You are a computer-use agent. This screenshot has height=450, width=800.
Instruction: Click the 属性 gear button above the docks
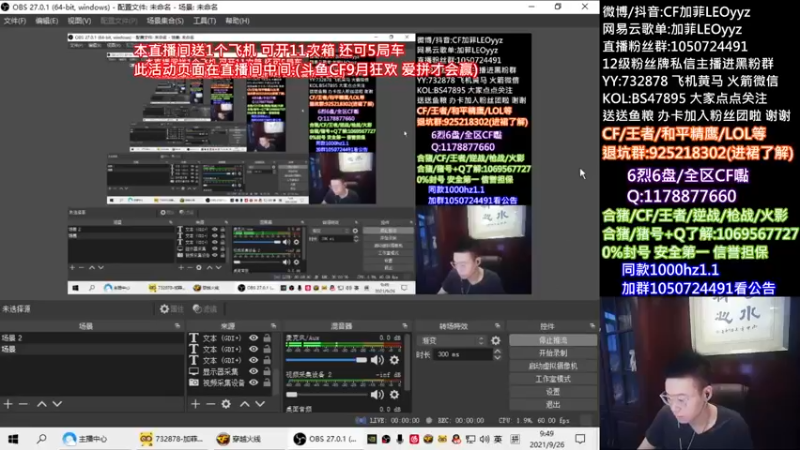(171, 309)
